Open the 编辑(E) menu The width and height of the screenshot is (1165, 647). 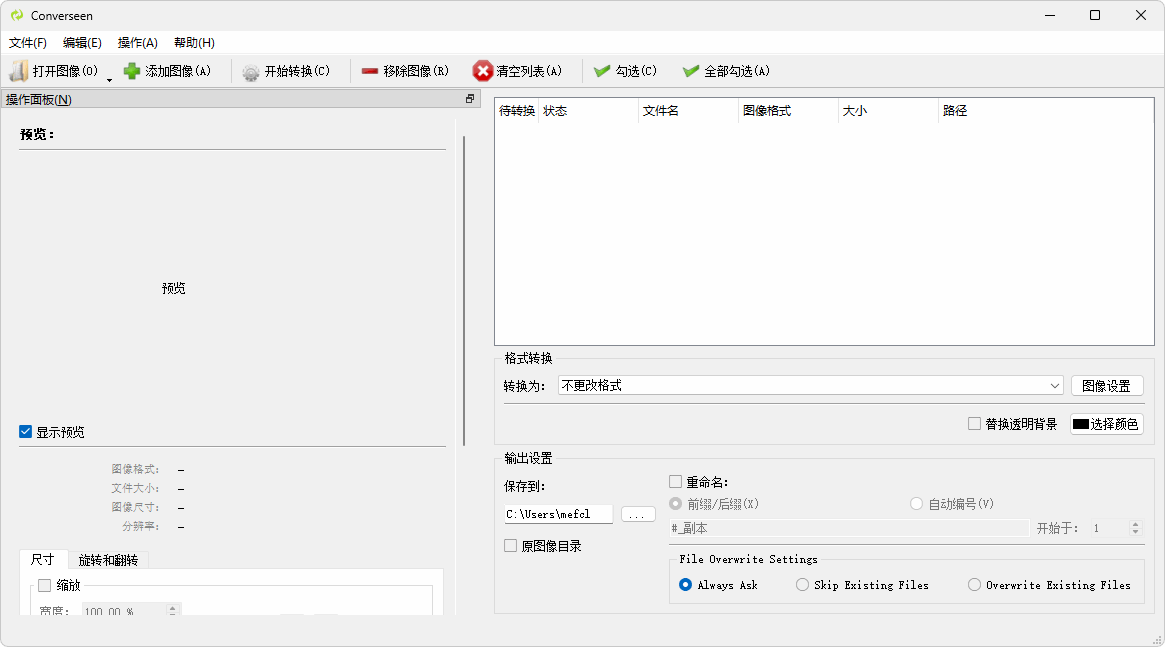pyautogui.click(x=82, y=43)
